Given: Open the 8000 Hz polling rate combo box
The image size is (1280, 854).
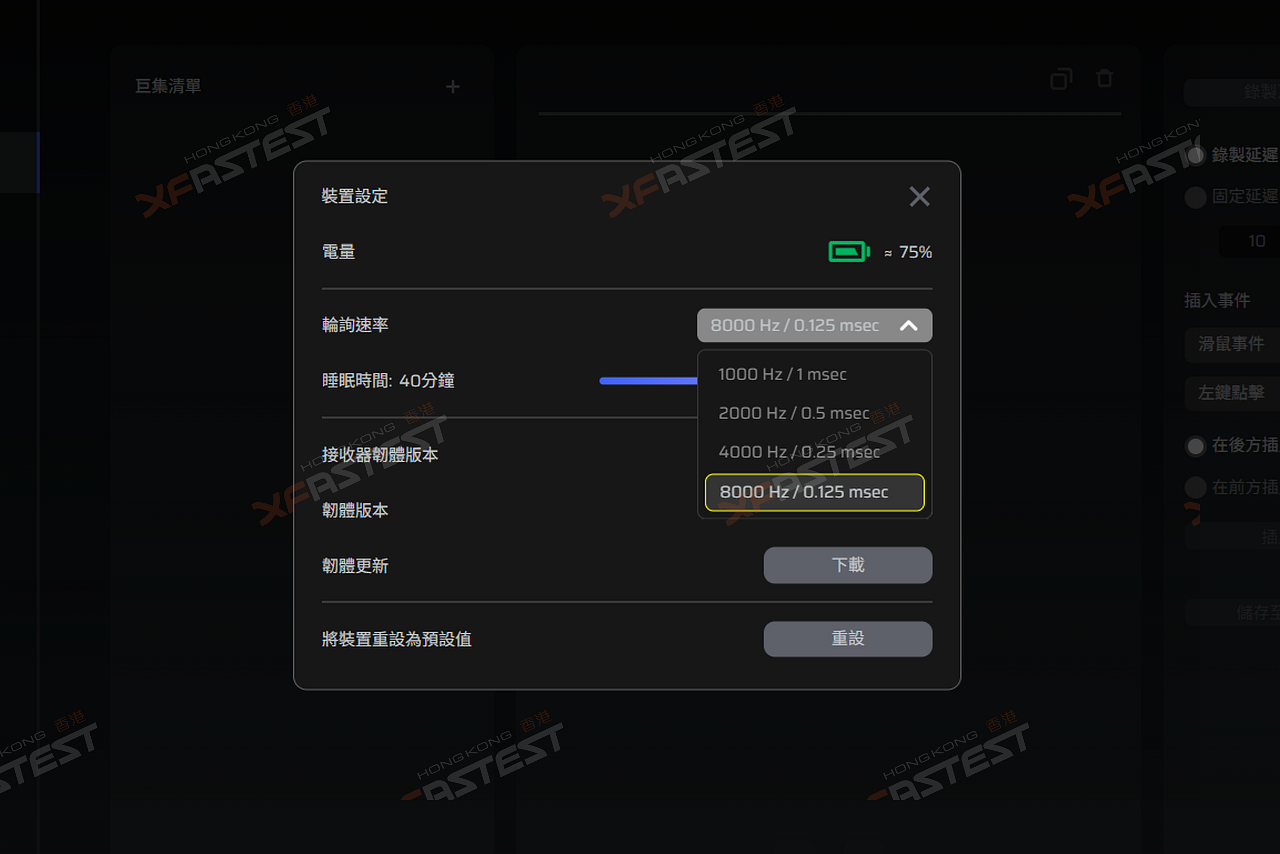Looking at the screenshot, I should (815, 326).
